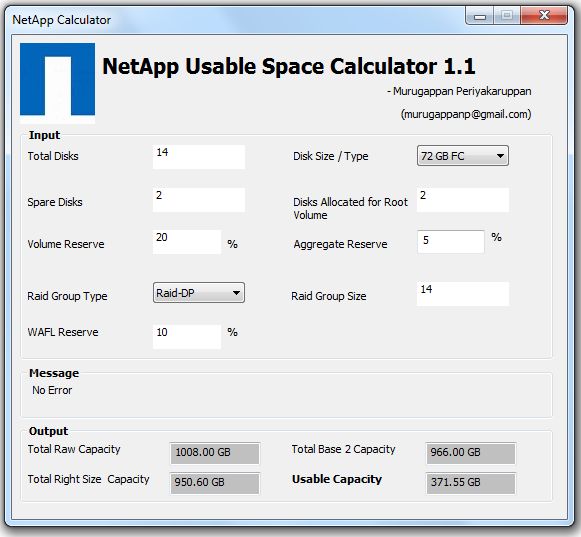Click the Total Right Size Capacity label
The height and width of the screenshot is (537, 581).
[x=88, y=479]
